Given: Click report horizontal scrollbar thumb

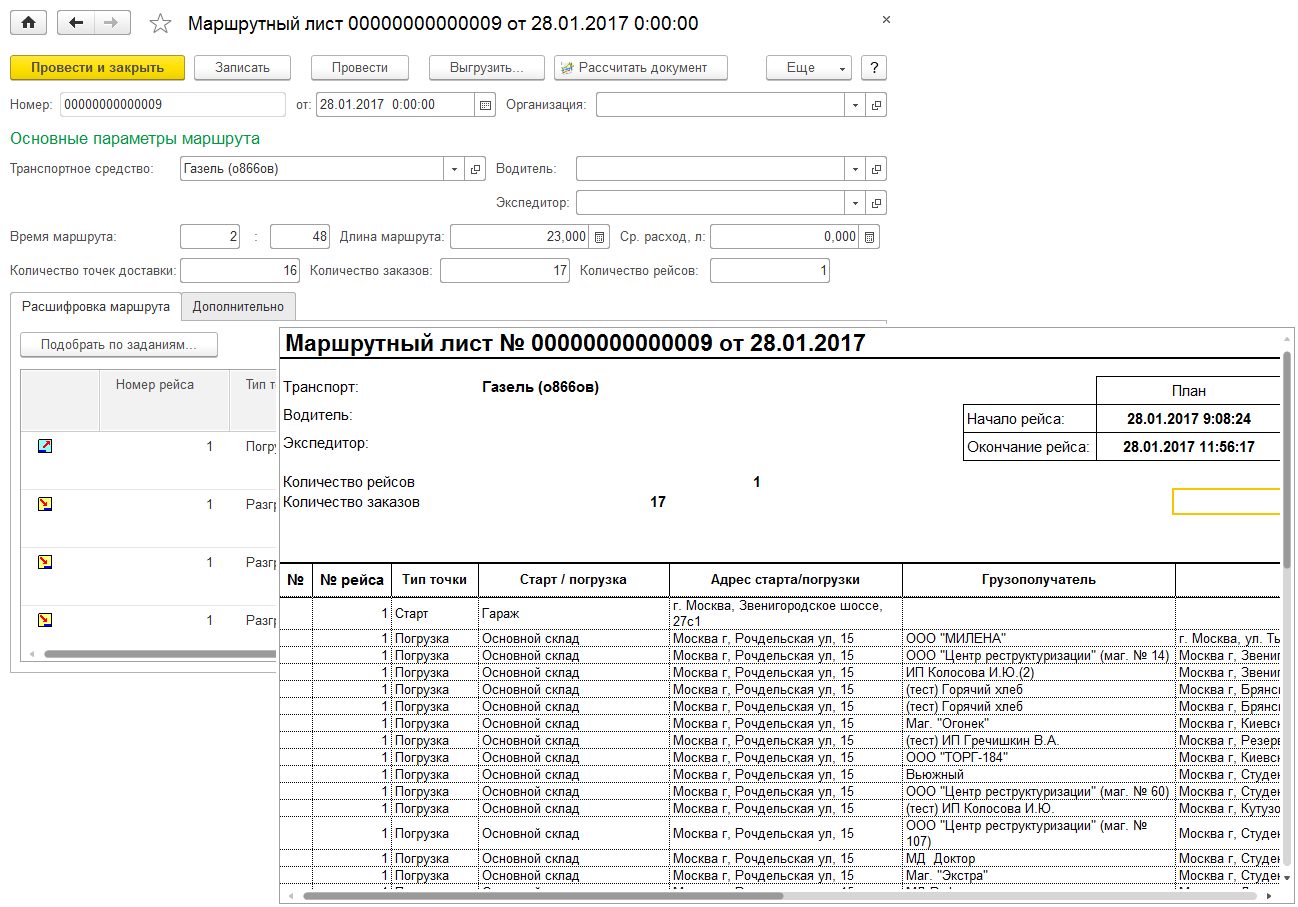Looking at the screenshot, I should point(541,896).
